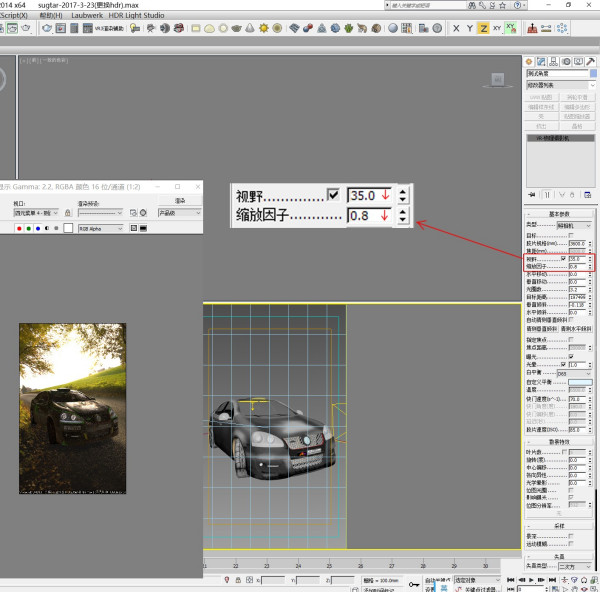
Task: Open the HDR Light Studio menu
Action: (x=136, y=15)
